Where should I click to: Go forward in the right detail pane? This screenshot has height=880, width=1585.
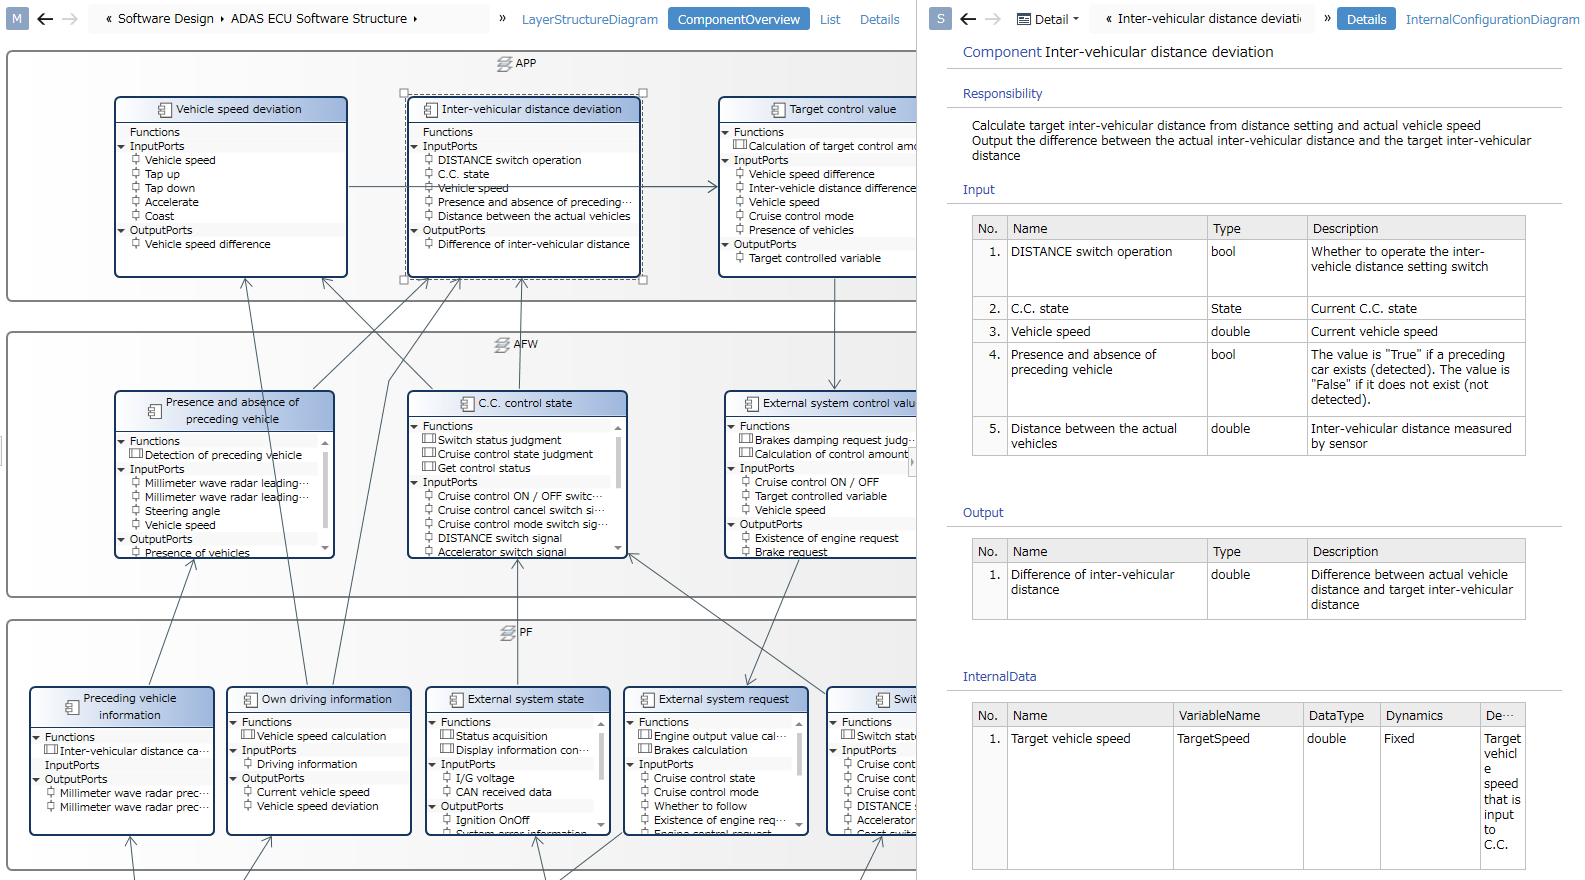click(x=992, y=18)
